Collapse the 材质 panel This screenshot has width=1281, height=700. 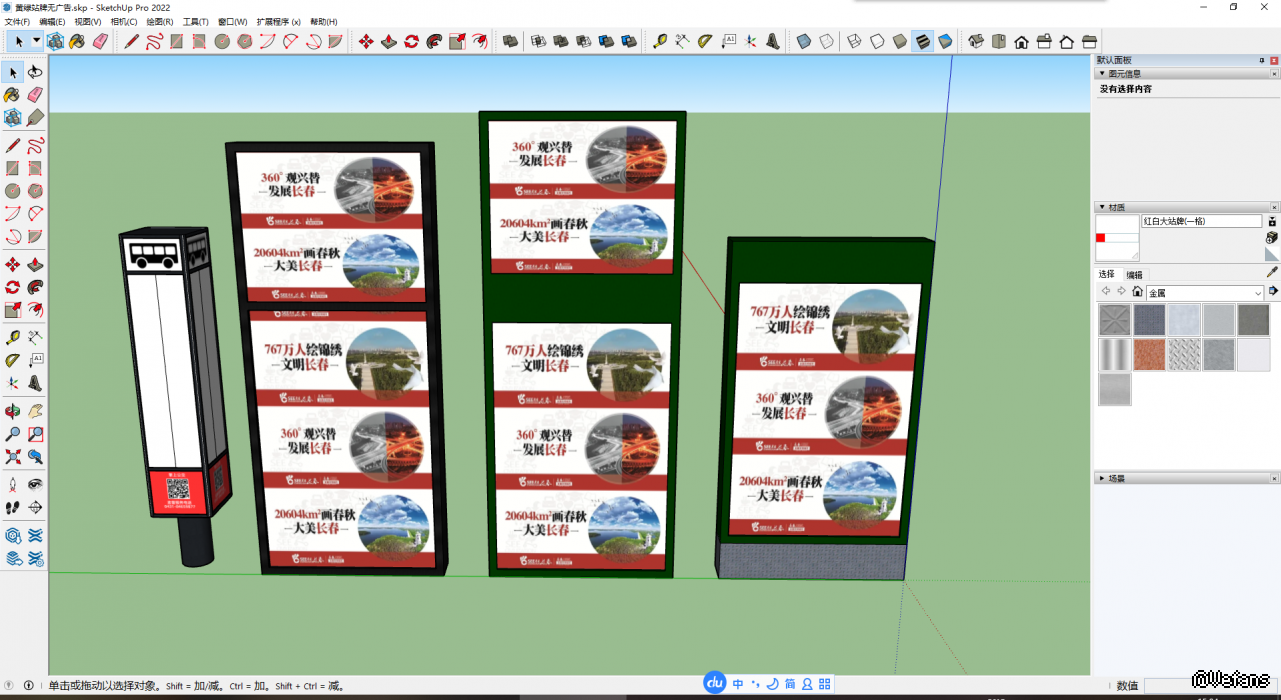point(1102,207)
